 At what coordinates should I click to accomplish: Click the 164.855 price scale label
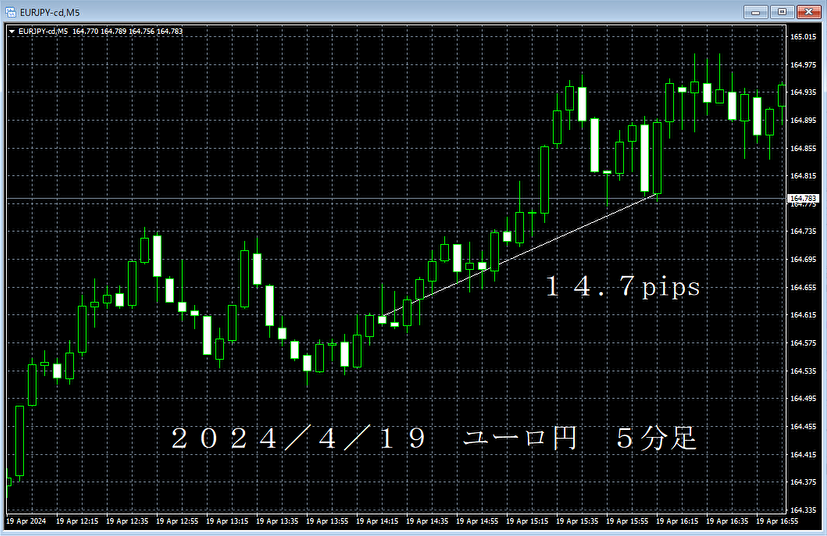803,148
